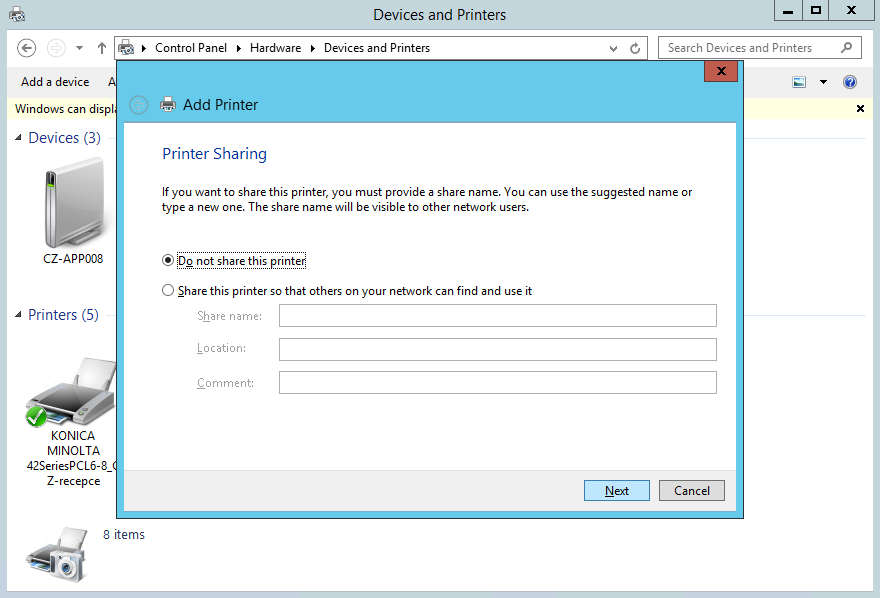Screen dimensions: 880x598
Task: Click inside the Share name field
Action: 497,315
